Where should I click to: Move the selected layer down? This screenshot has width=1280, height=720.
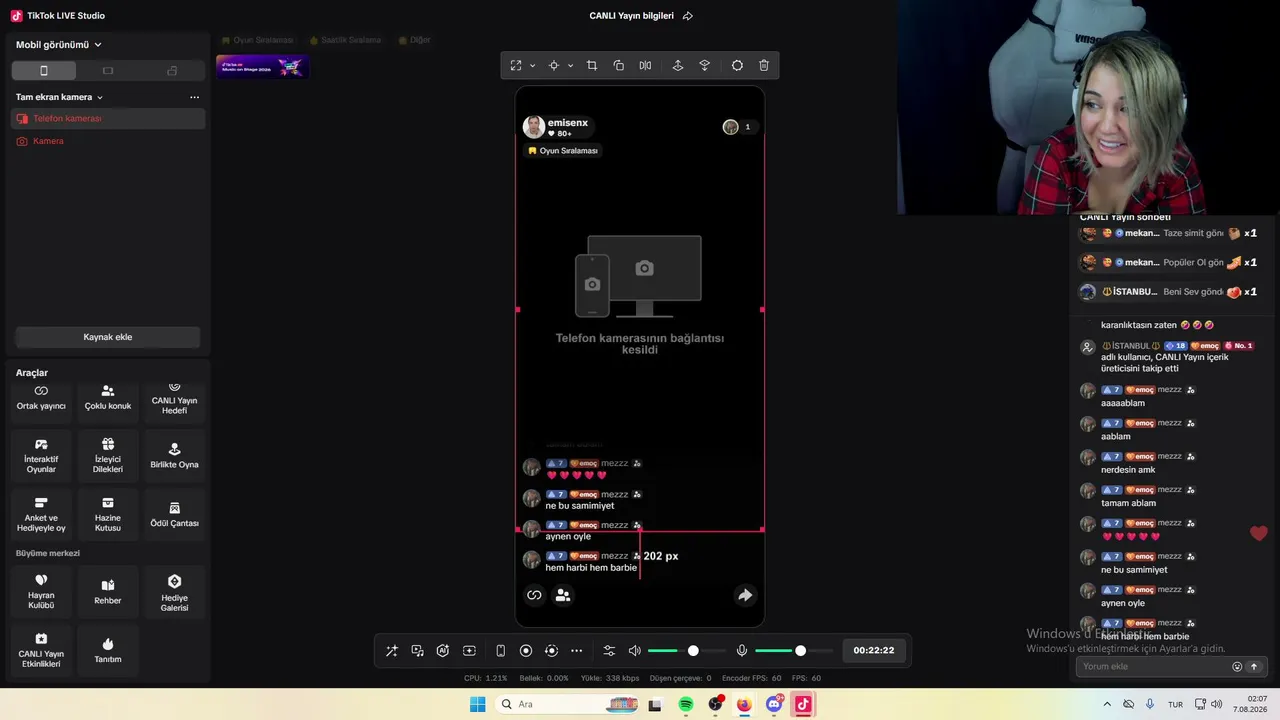pos(704,66)
